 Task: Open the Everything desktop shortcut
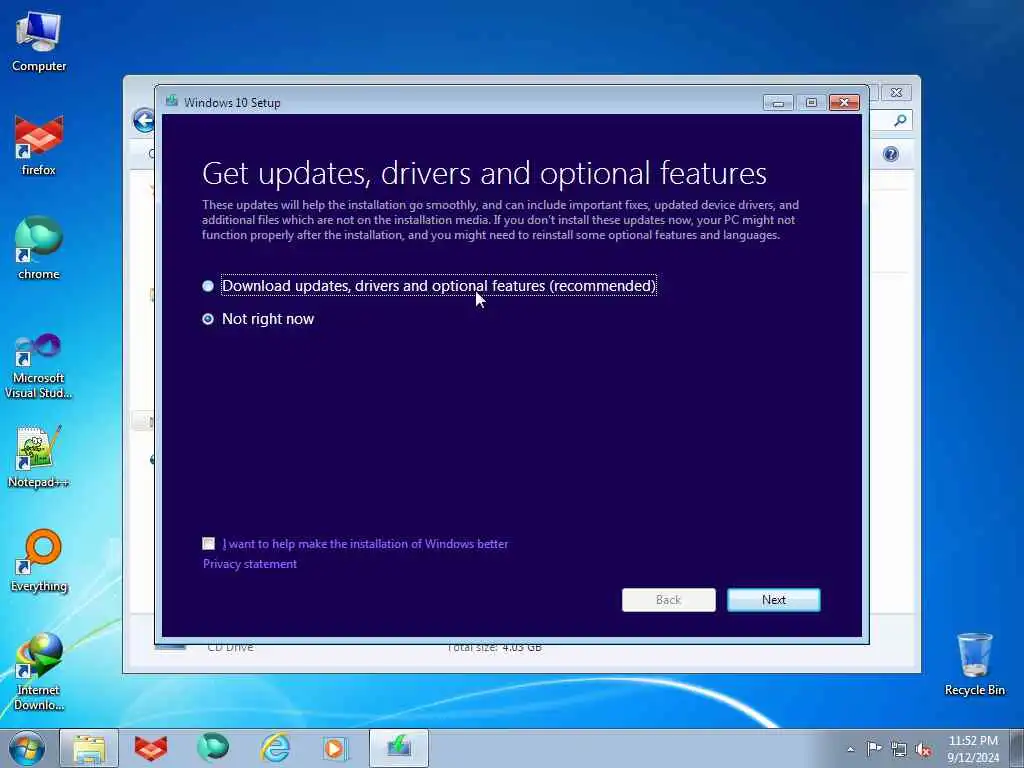(39, 560)
